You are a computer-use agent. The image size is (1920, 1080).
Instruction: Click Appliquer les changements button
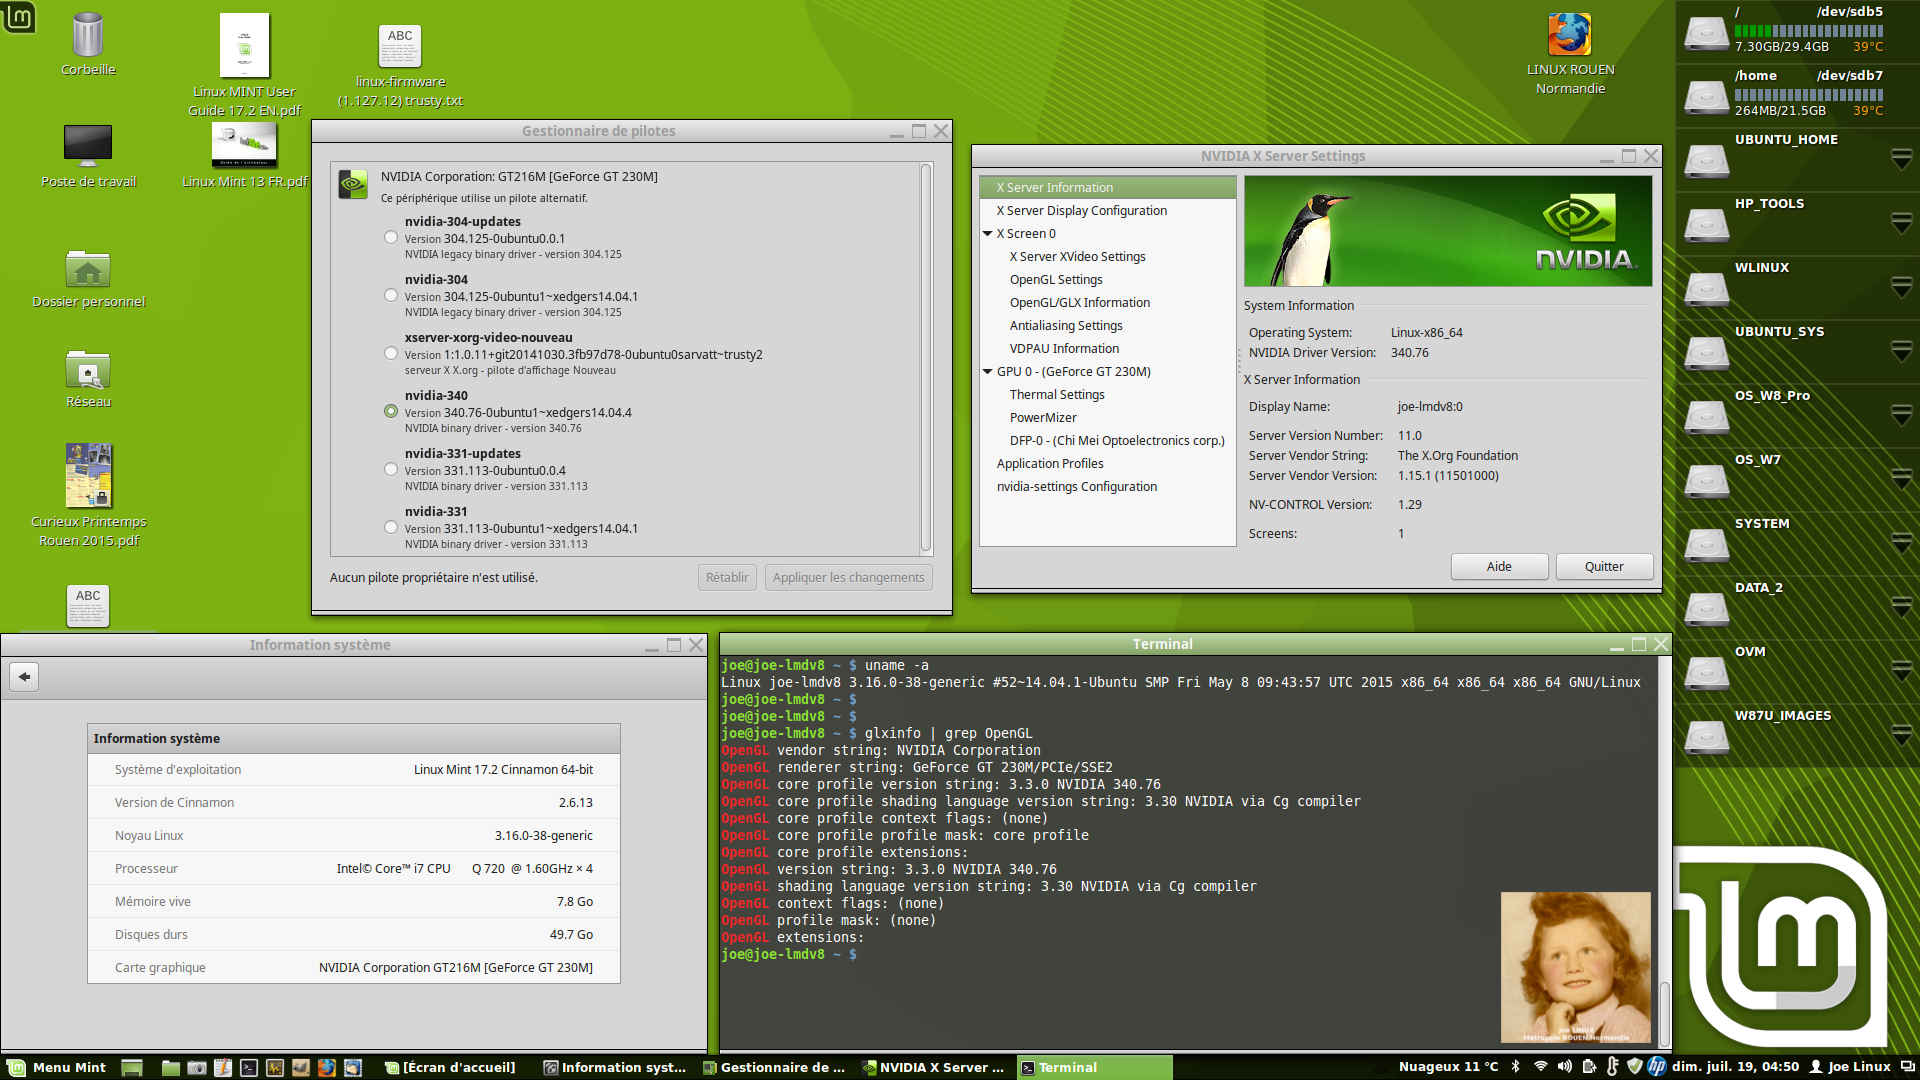click(x=848, y=578)
